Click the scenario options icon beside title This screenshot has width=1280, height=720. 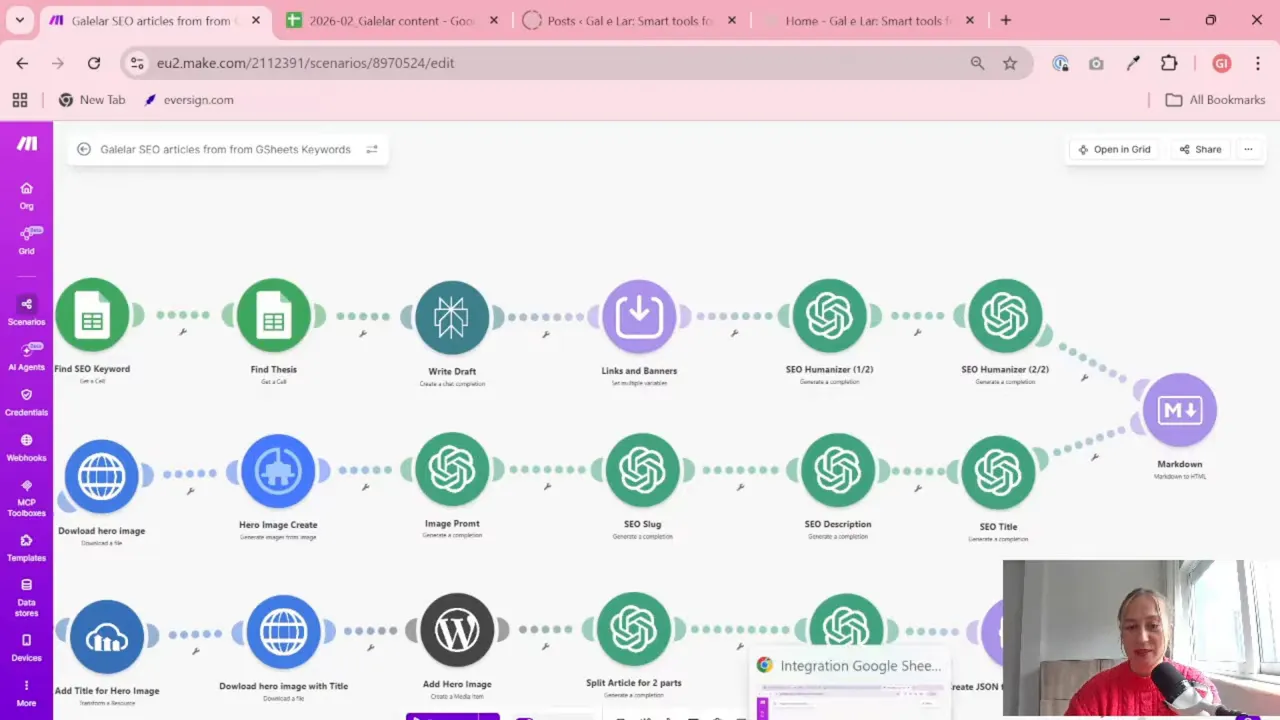(x=372, y=149)
